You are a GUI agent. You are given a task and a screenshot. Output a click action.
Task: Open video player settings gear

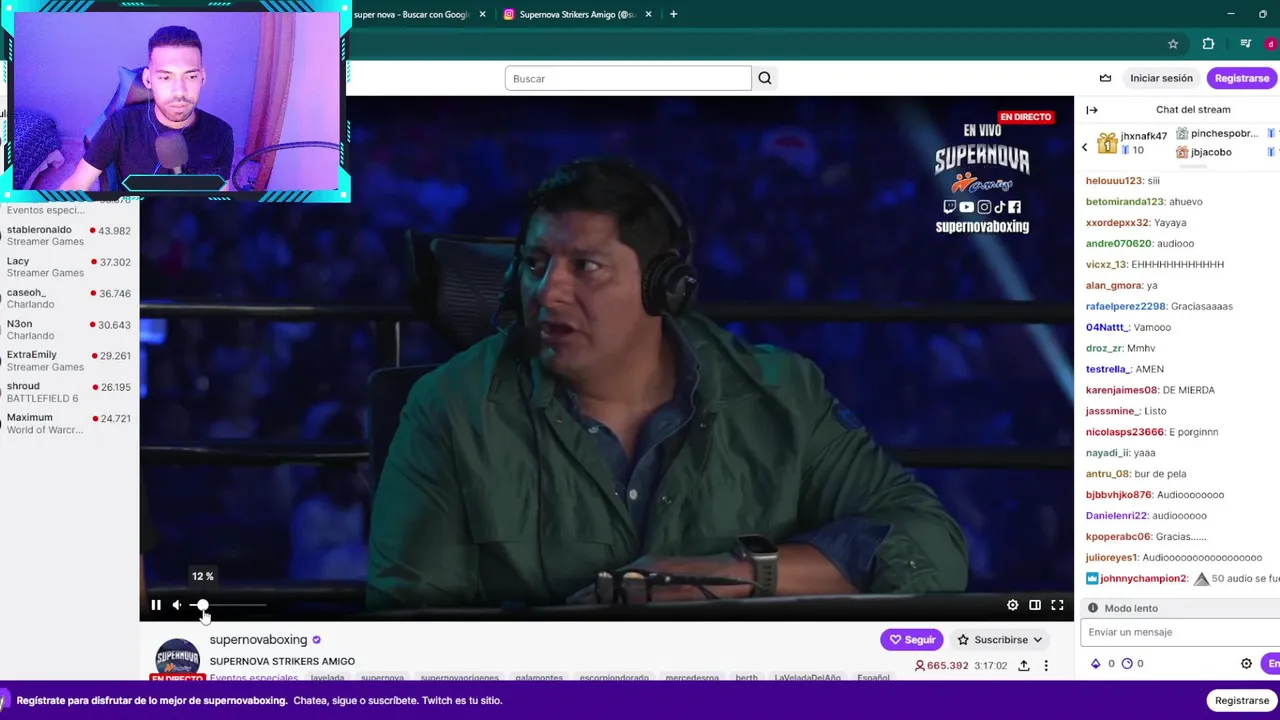[1013, 605]
